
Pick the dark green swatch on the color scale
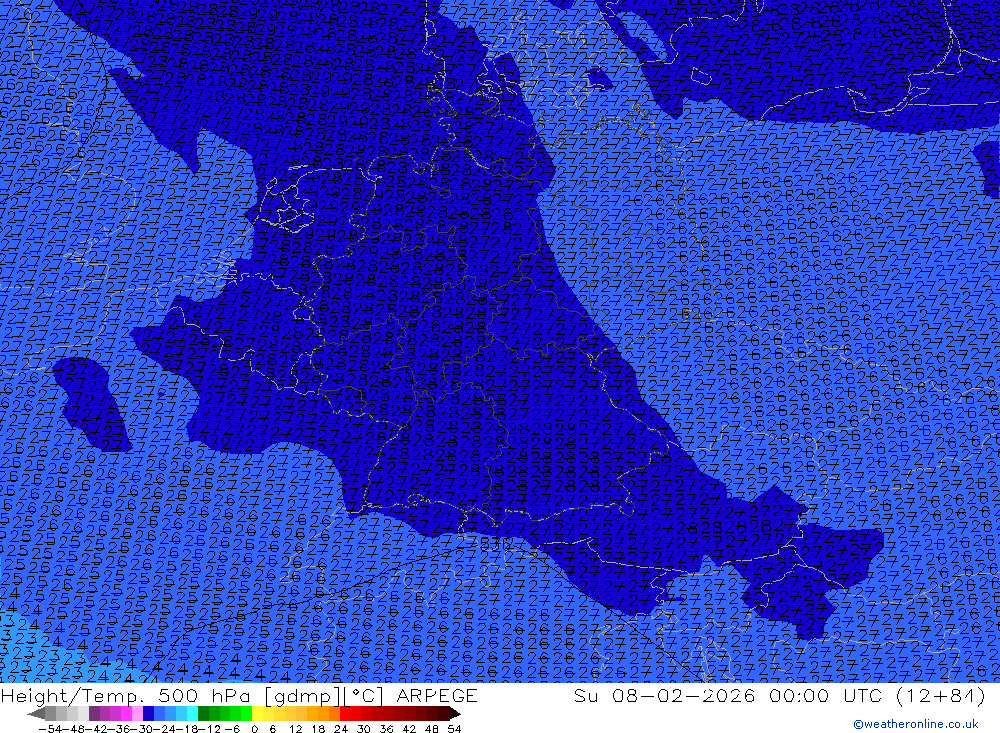pos(204,713)
